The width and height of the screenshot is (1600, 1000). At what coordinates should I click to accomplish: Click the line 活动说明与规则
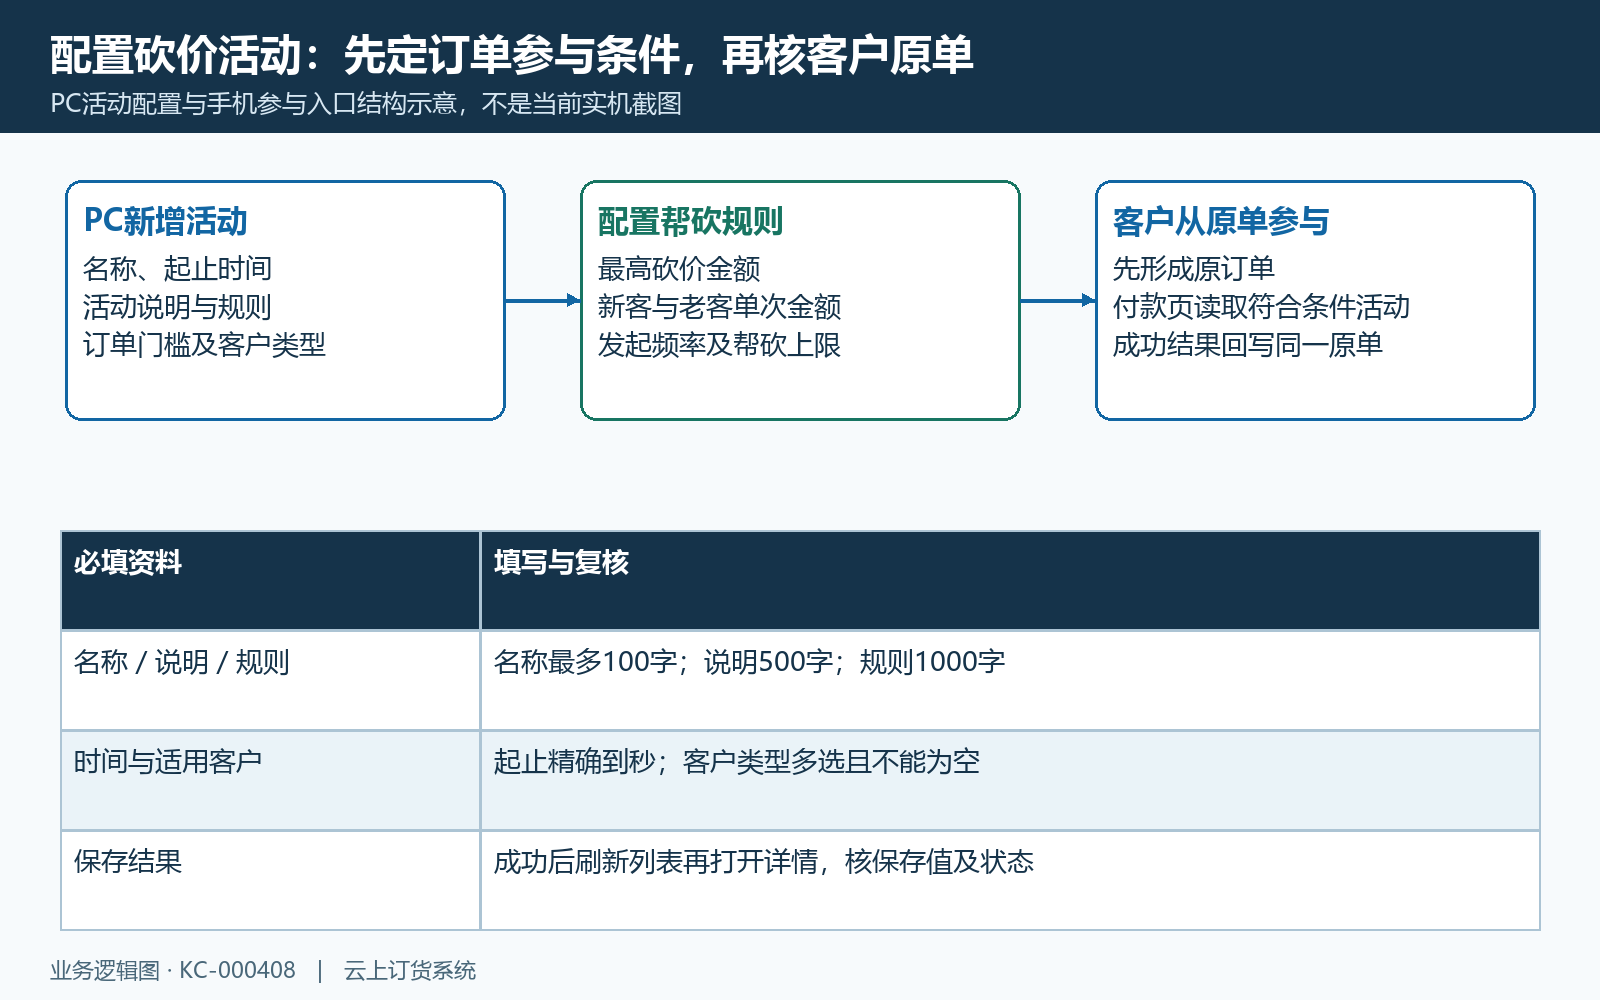tap(177, 306)
